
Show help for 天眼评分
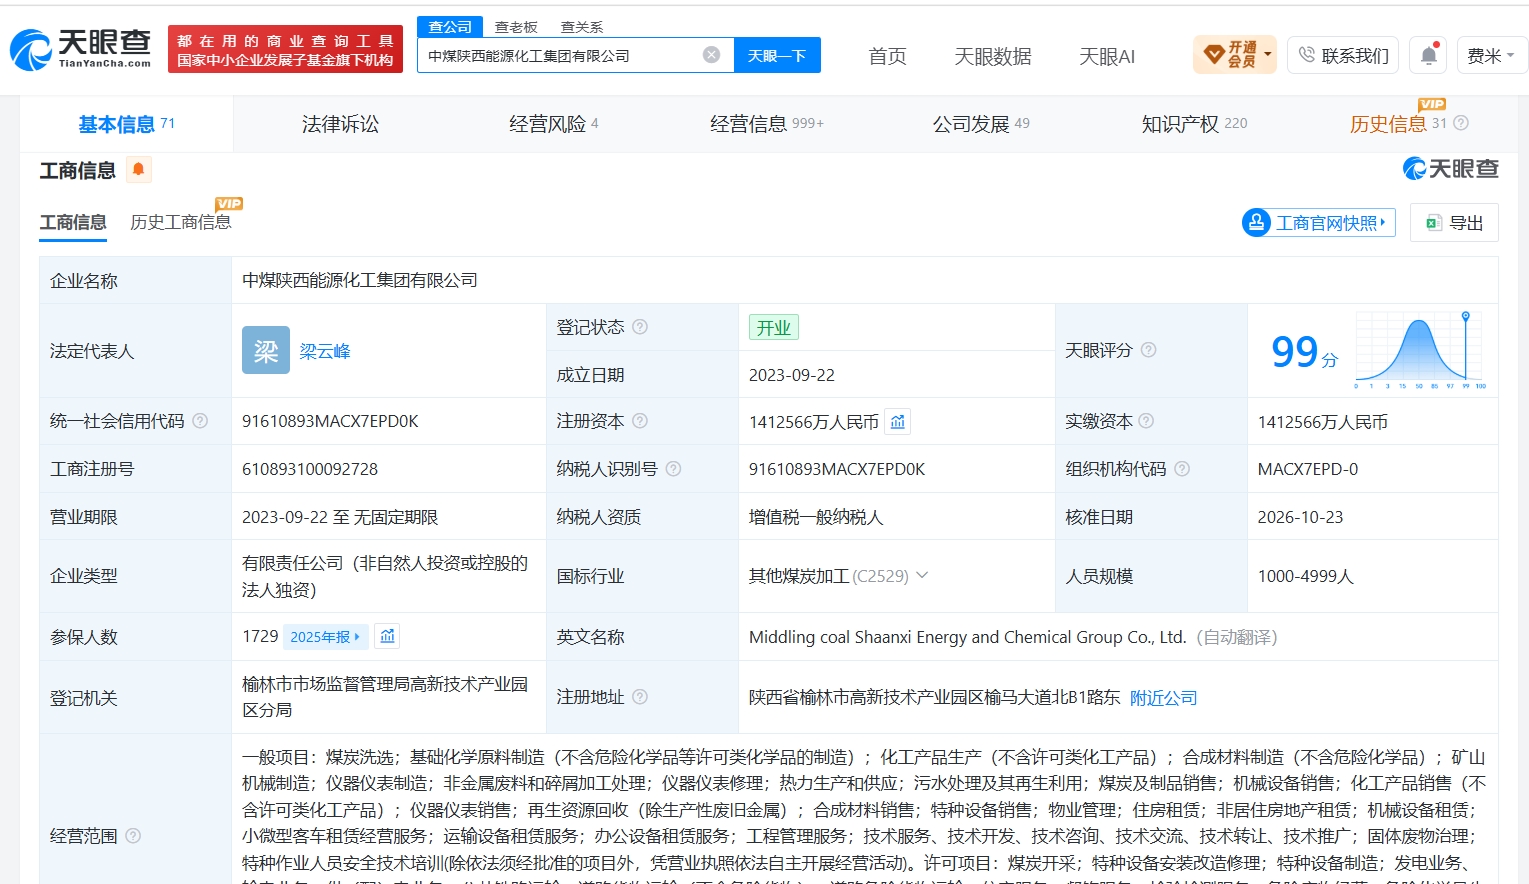coord(1149,350)
